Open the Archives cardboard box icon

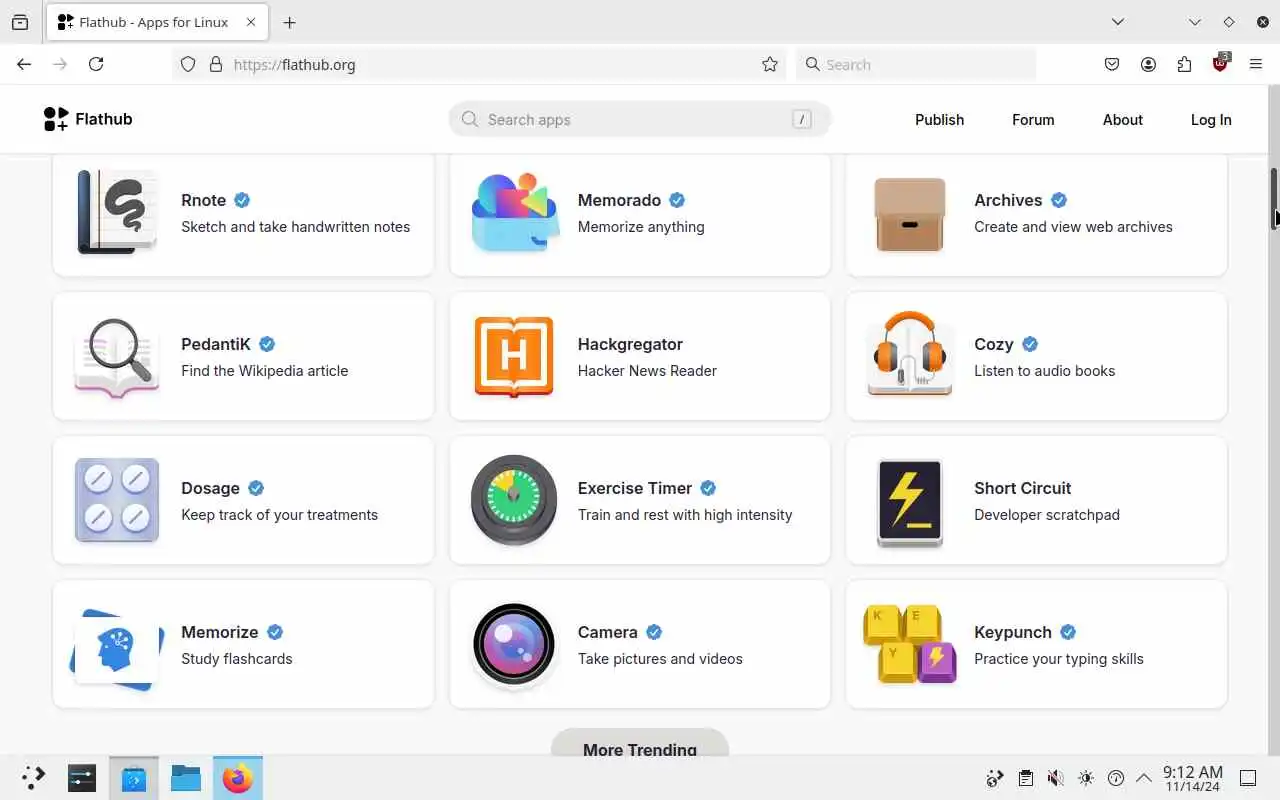909,213
